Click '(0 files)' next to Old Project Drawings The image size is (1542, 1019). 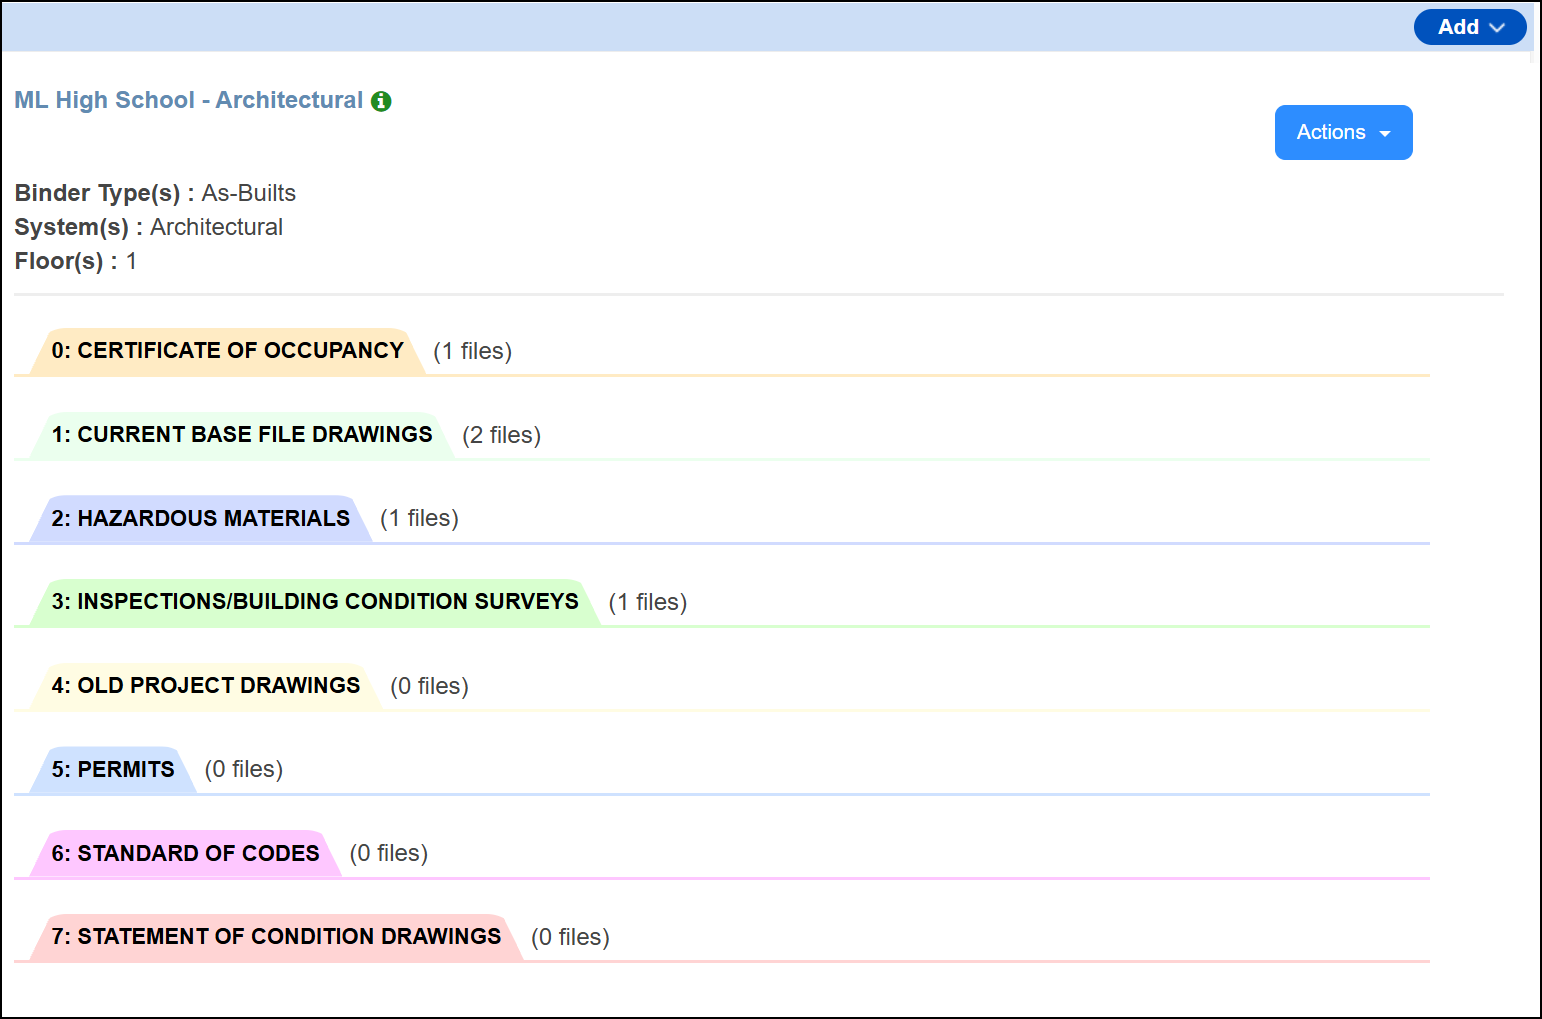click(430, 686)
